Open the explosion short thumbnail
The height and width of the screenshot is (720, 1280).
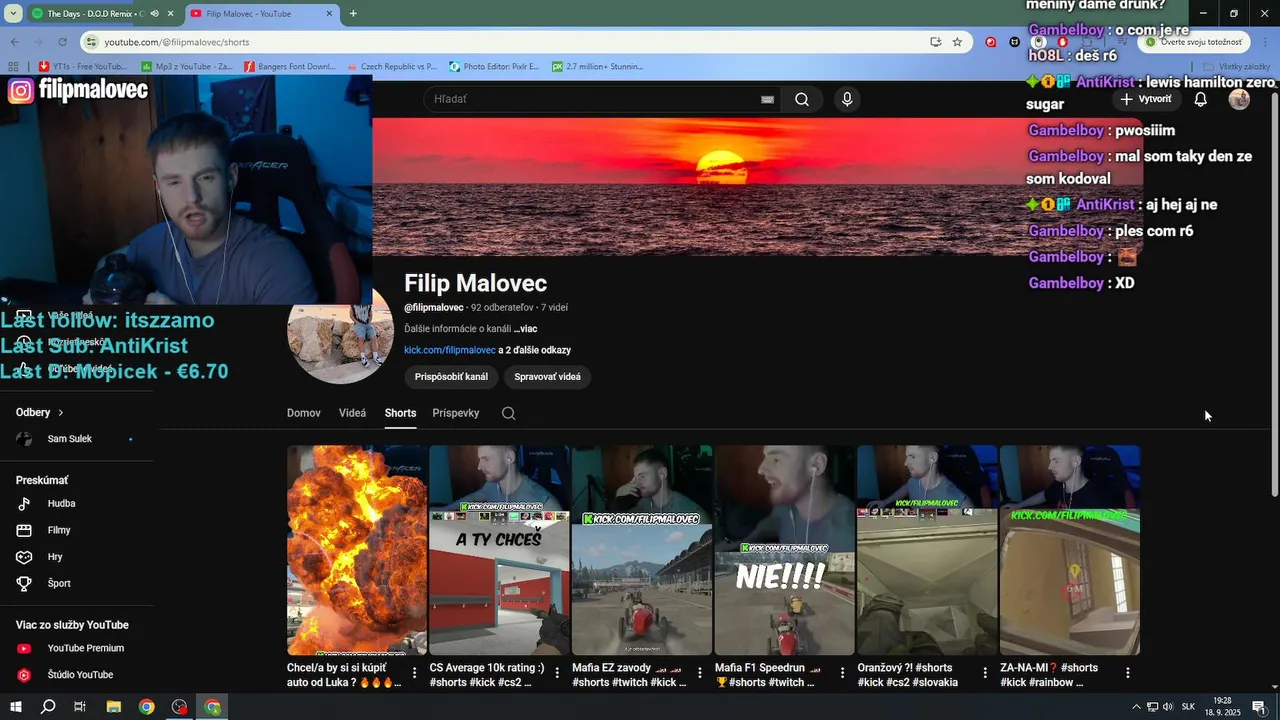(357, 550)
